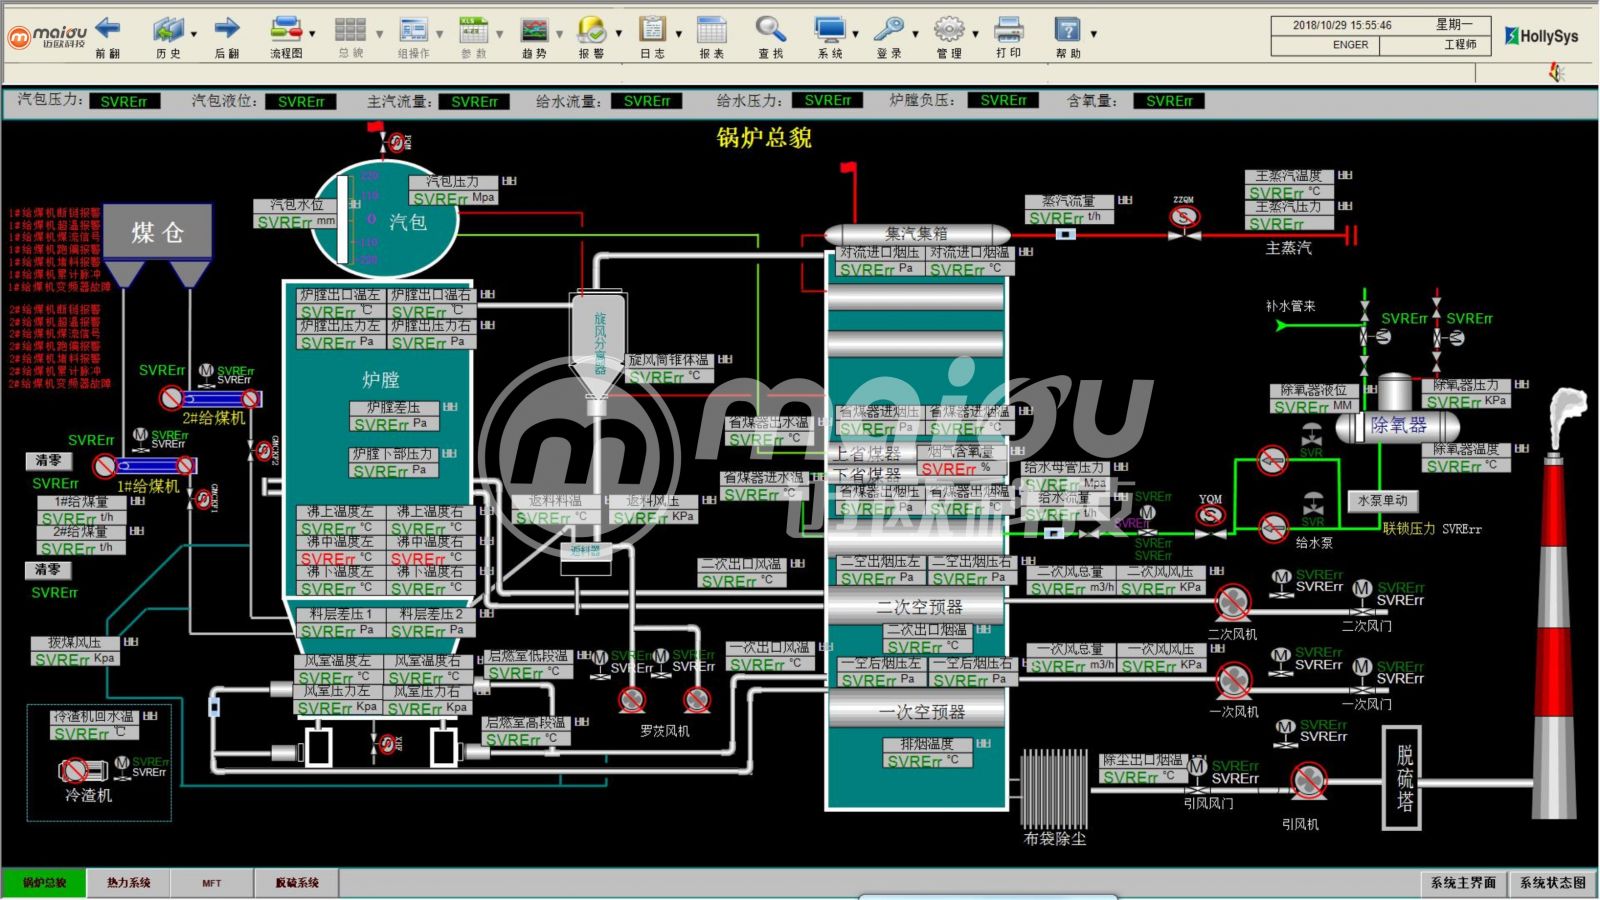The width and height of the screenshot is (1600, 900).
Task: Toggle the YQM valve on feedwater line
Action: 1211,516
